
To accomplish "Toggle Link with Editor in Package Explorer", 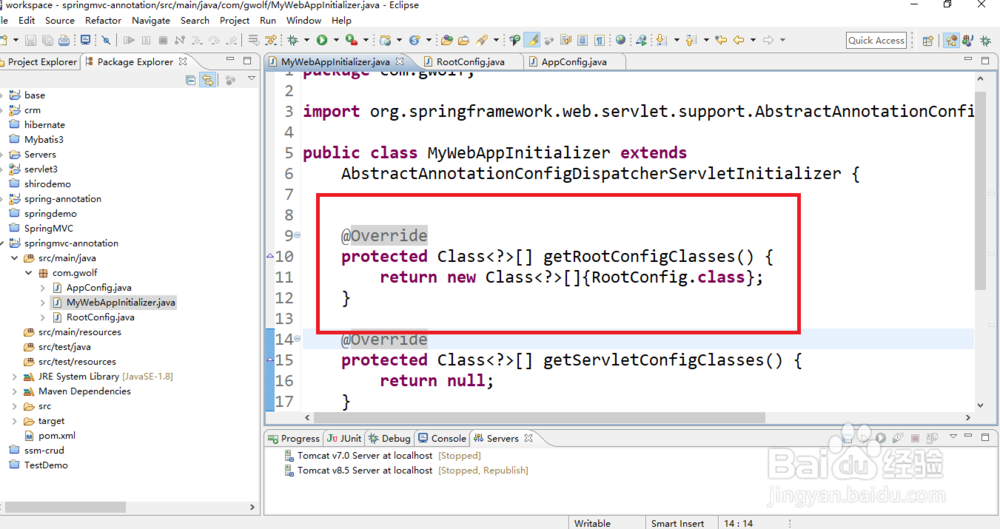I will pos(207,80).
